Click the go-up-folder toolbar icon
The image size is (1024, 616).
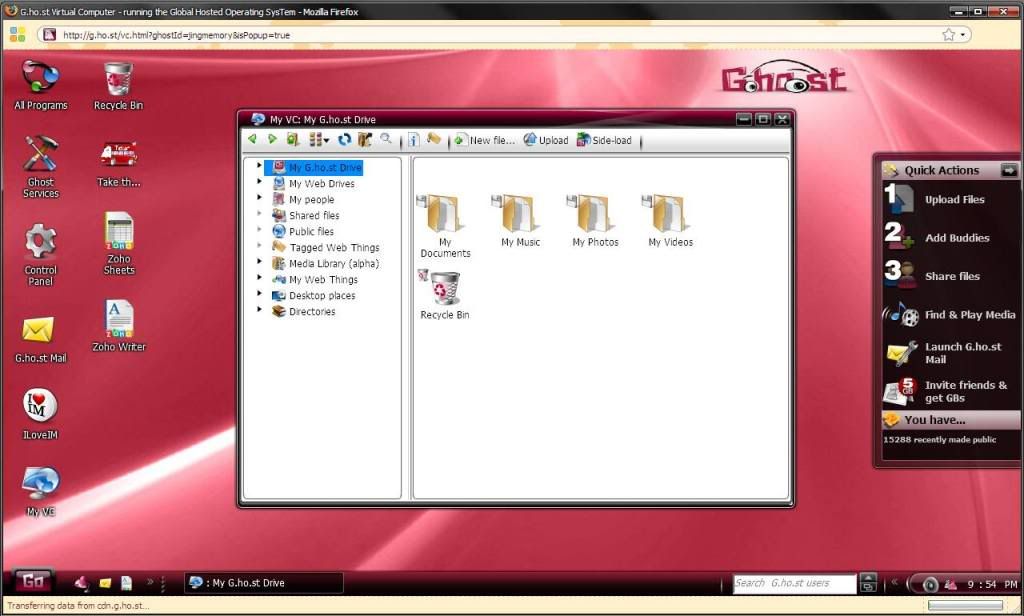tap(293, 139)
